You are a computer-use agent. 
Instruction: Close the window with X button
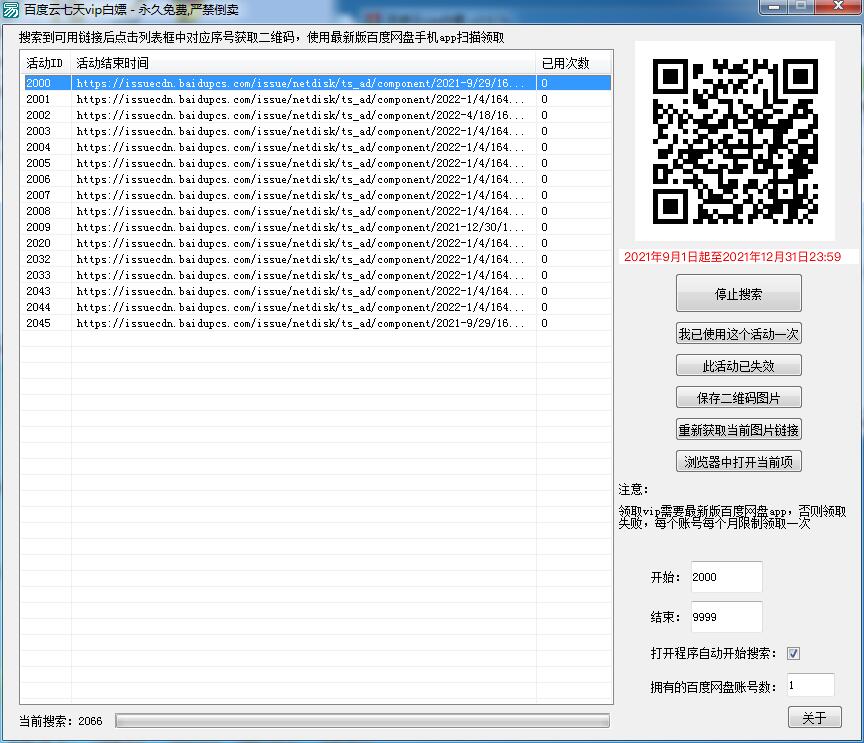click(839, 6)
